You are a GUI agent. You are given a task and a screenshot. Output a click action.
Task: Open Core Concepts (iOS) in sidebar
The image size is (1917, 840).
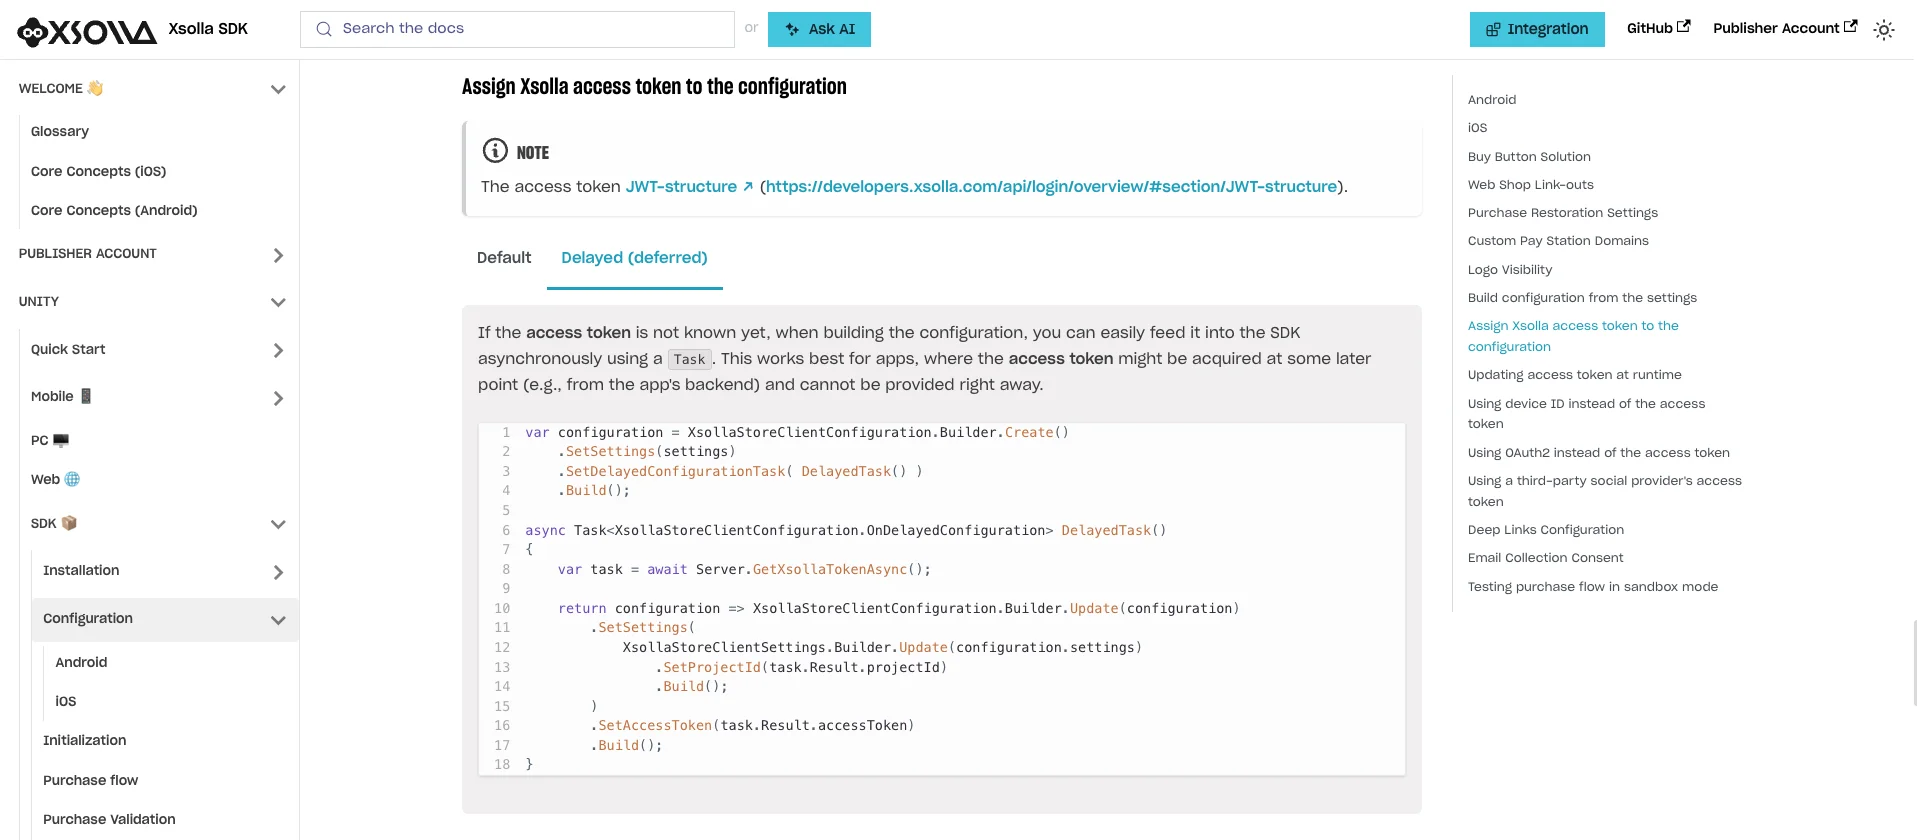click(98, 171)
